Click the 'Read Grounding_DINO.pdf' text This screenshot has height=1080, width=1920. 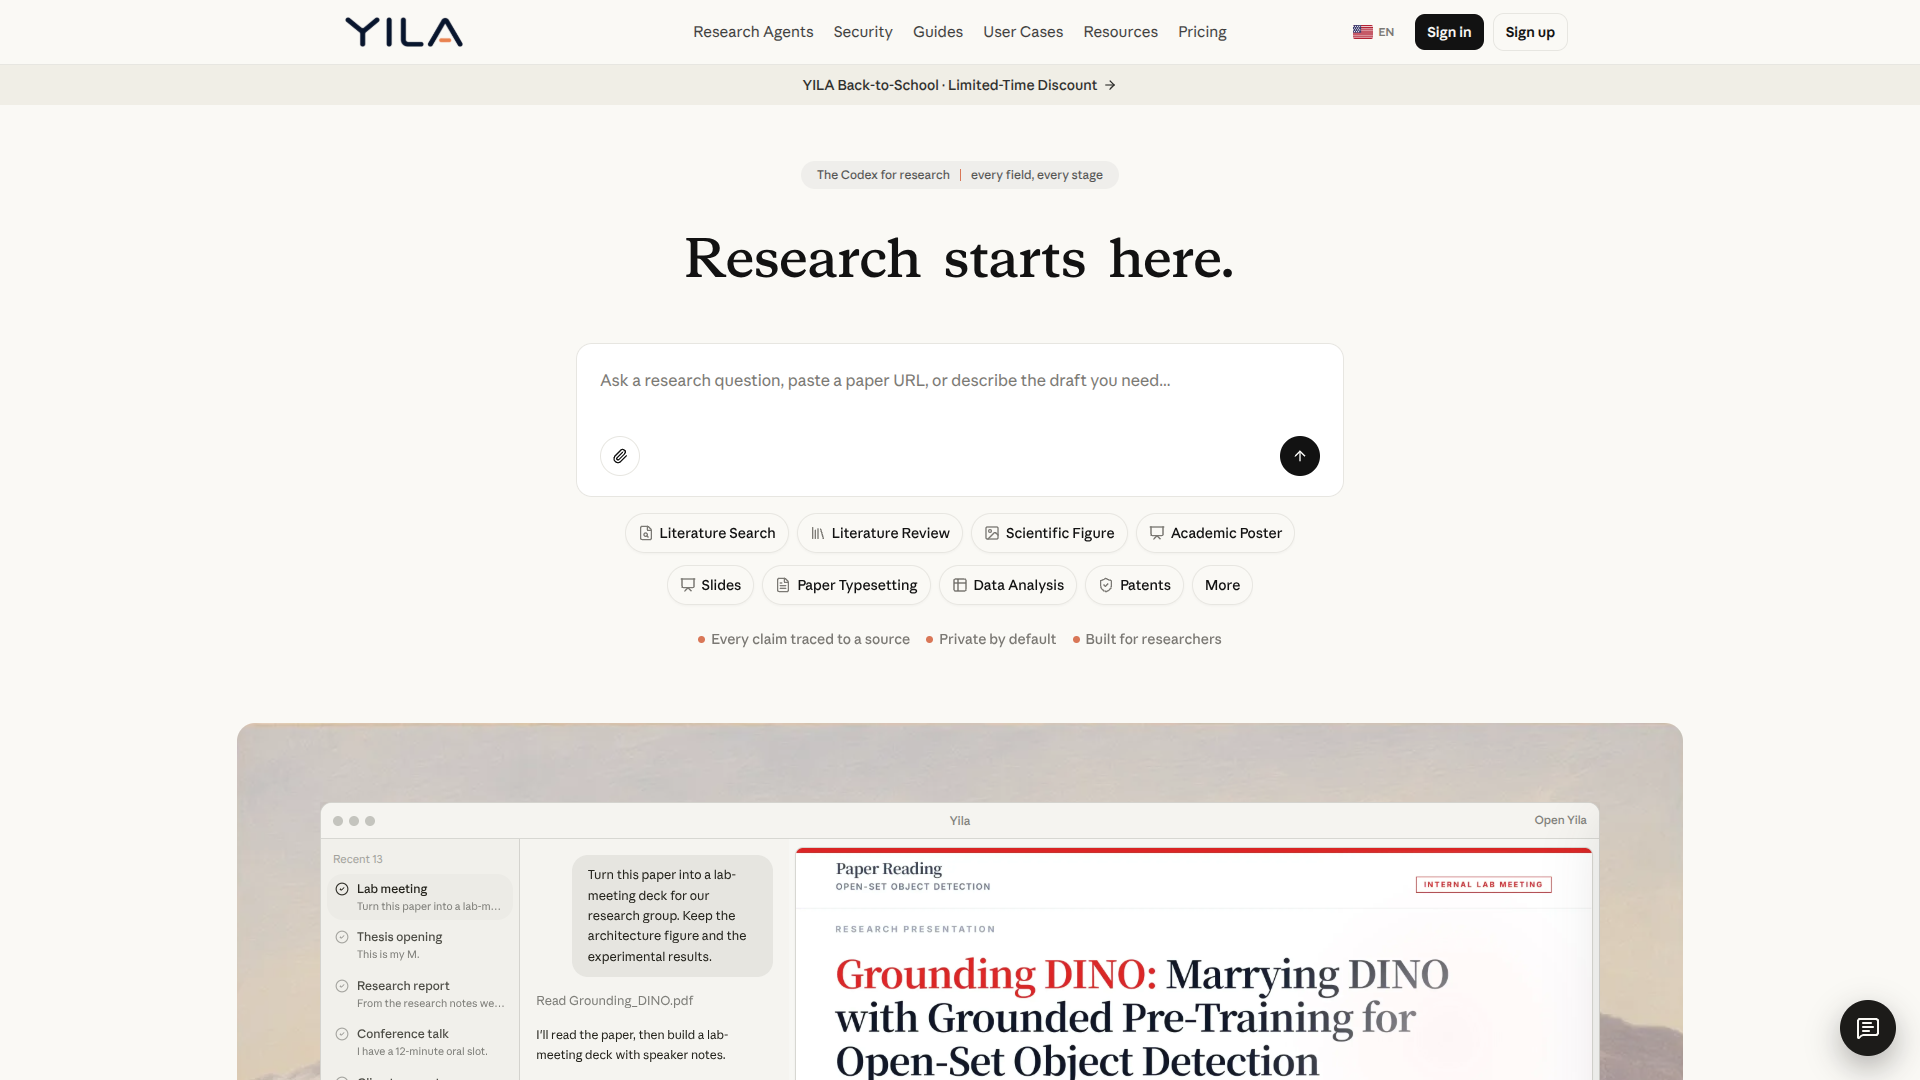pyautogui.click(x=614, y=1000)
